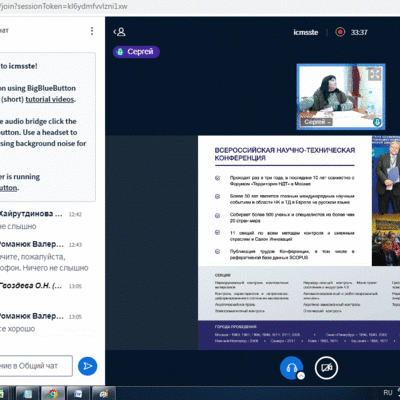400x400 pixels.
Task: Click the 'не слышно' chat message
Action: (18, 226)
